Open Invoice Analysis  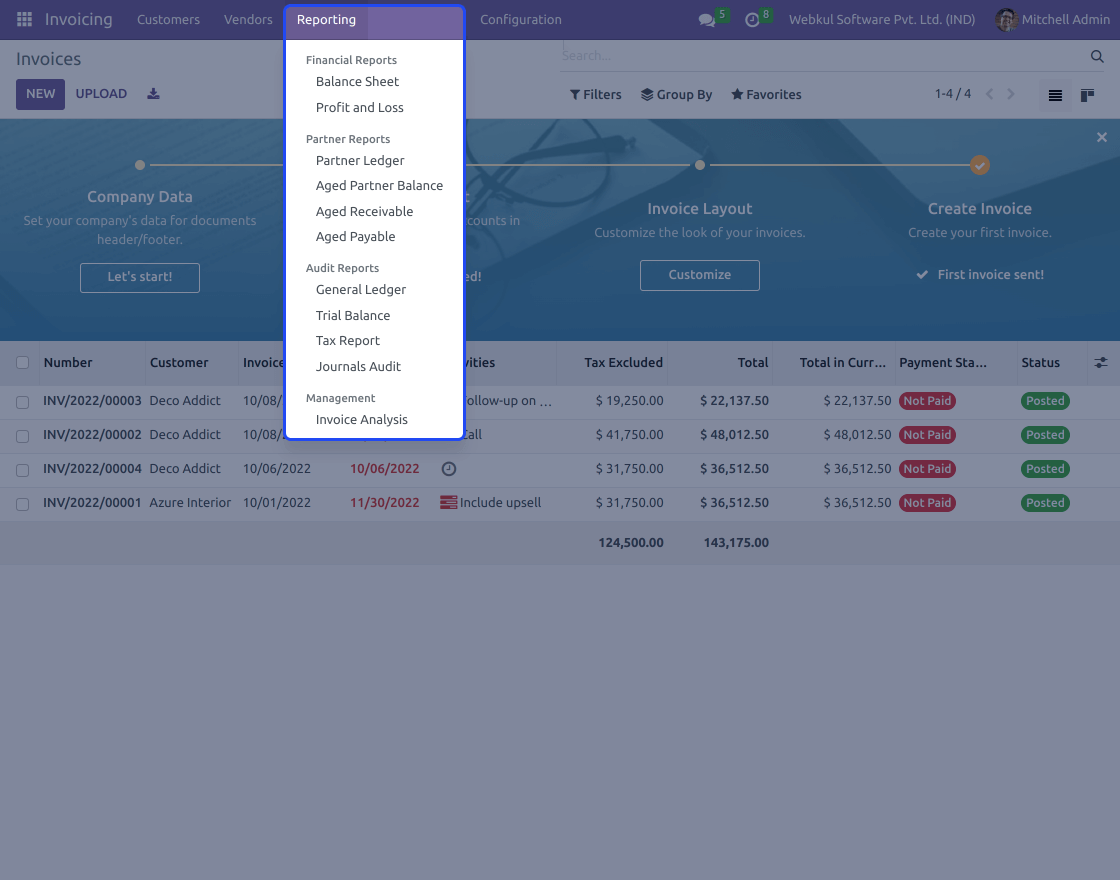(361, 419)
